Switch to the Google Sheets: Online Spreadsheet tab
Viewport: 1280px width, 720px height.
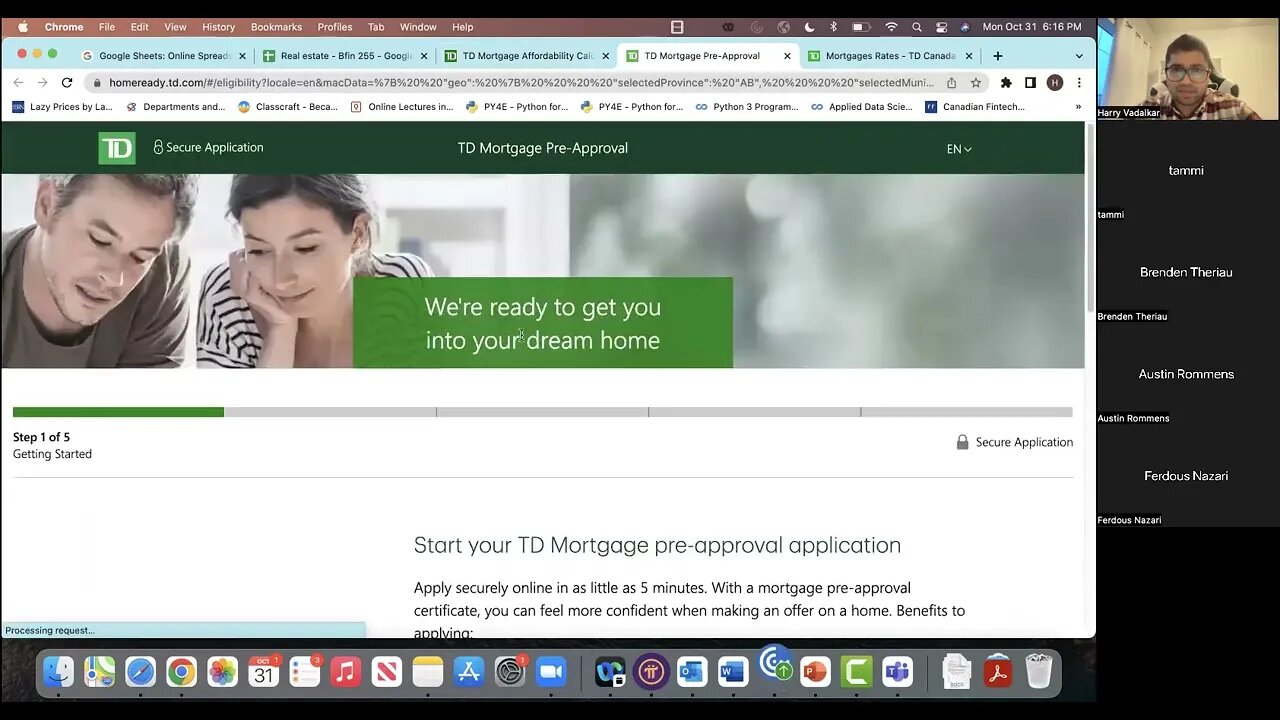164,56
